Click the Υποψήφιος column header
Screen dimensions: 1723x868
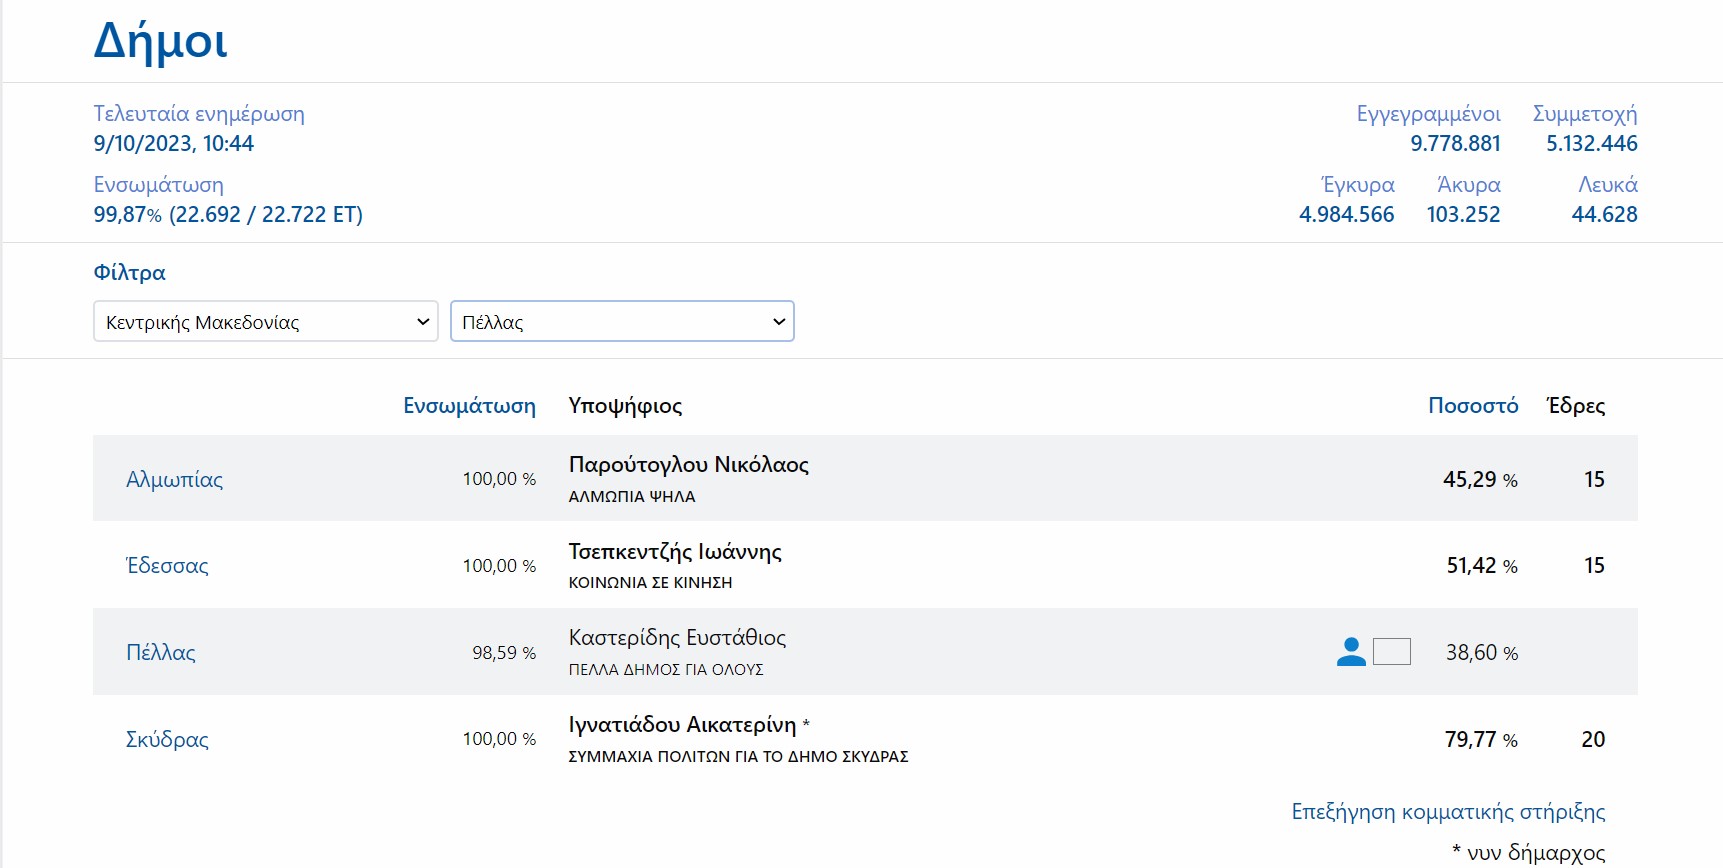coord(625,406)
